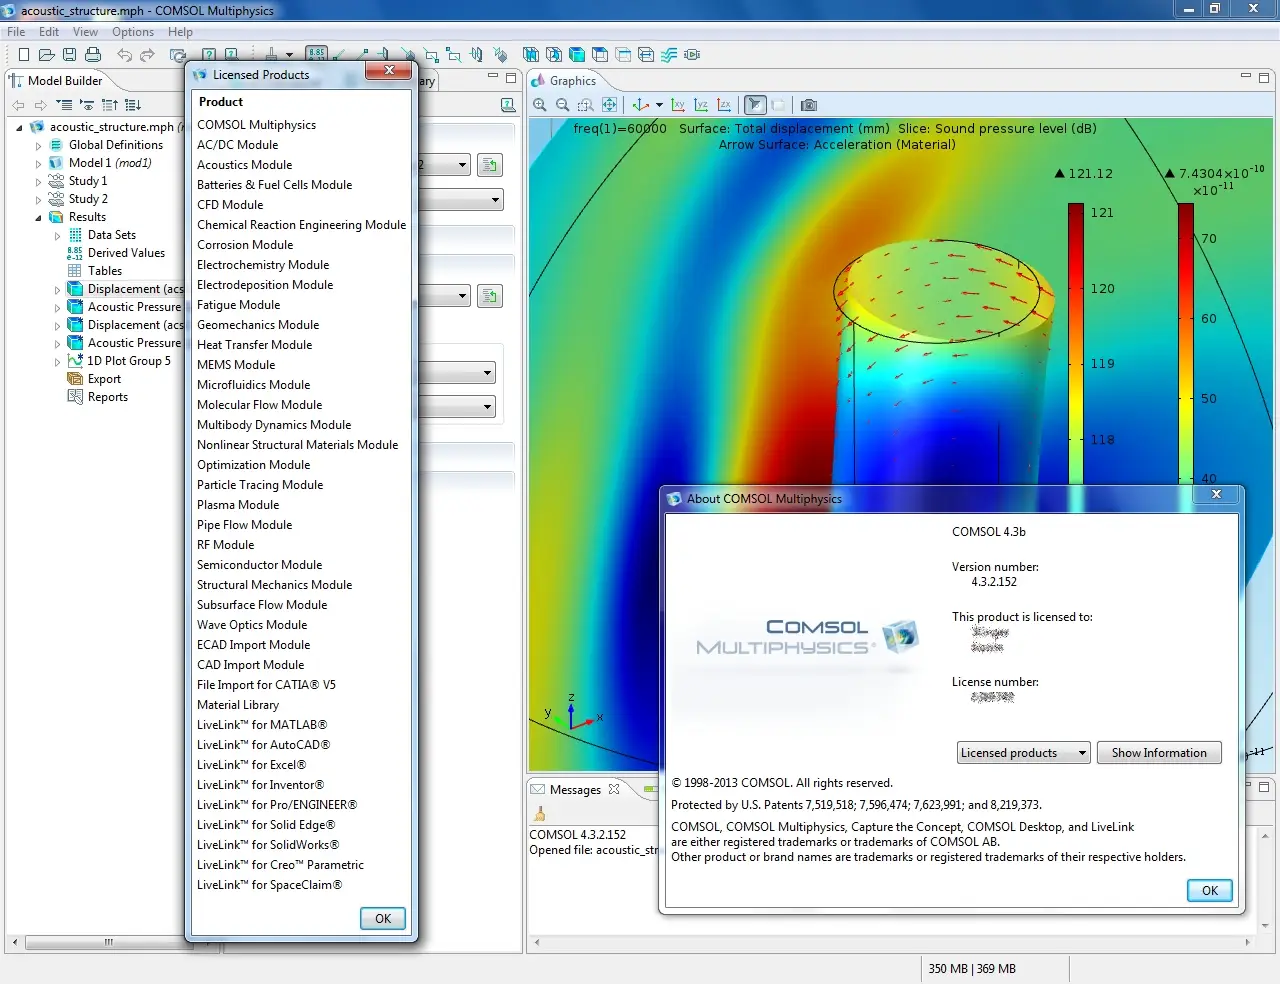Click the Print toolbar icon

pyautogui.click(x=93, y=54)
